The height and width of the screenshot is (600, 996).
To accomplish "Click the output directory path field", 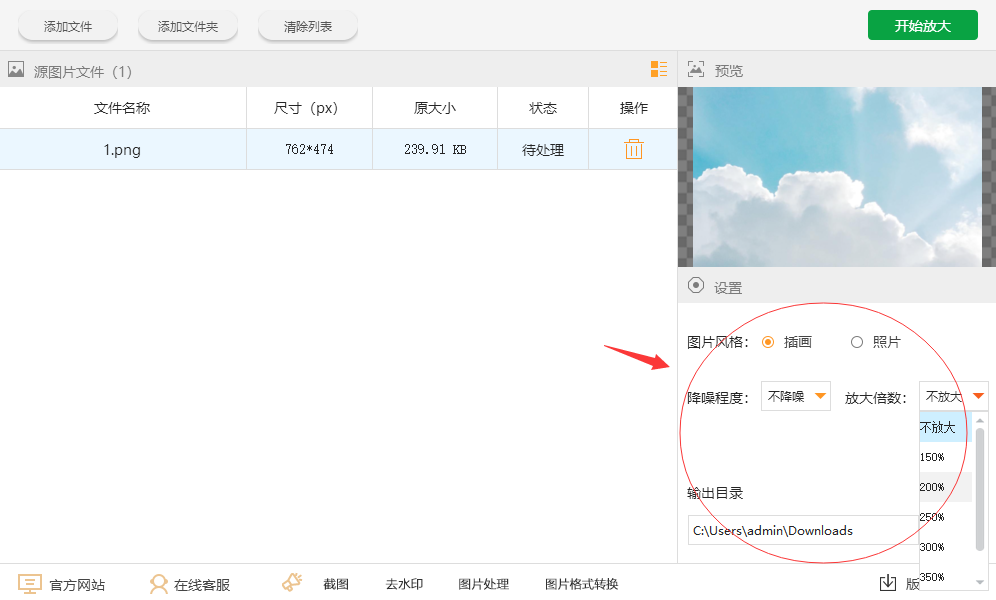I will point(802,530).
